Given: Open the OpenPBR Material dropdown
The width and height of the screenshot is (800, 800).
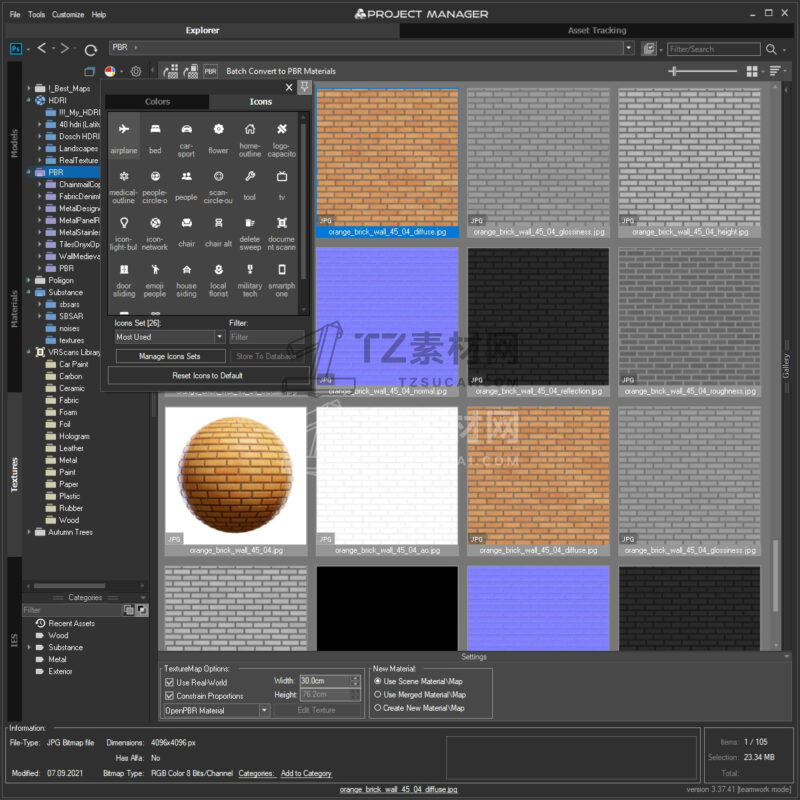Looking at the screenshot, I should (216, 710).
